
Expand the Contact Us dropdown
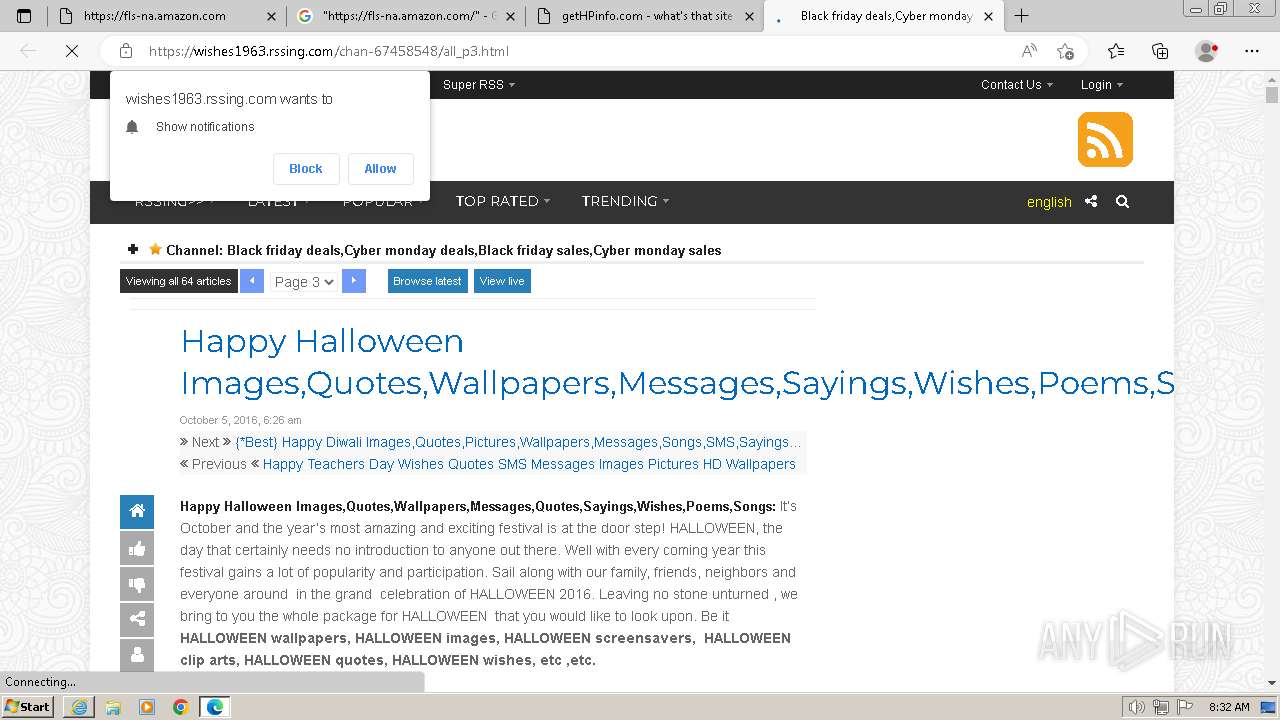[1016, 85]
